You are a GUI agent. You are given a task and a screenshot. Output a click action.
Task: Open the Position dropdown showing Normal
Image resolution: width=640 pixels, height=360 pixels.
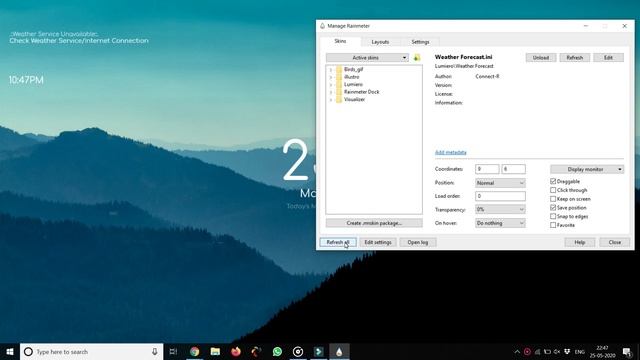coord(500,183)
